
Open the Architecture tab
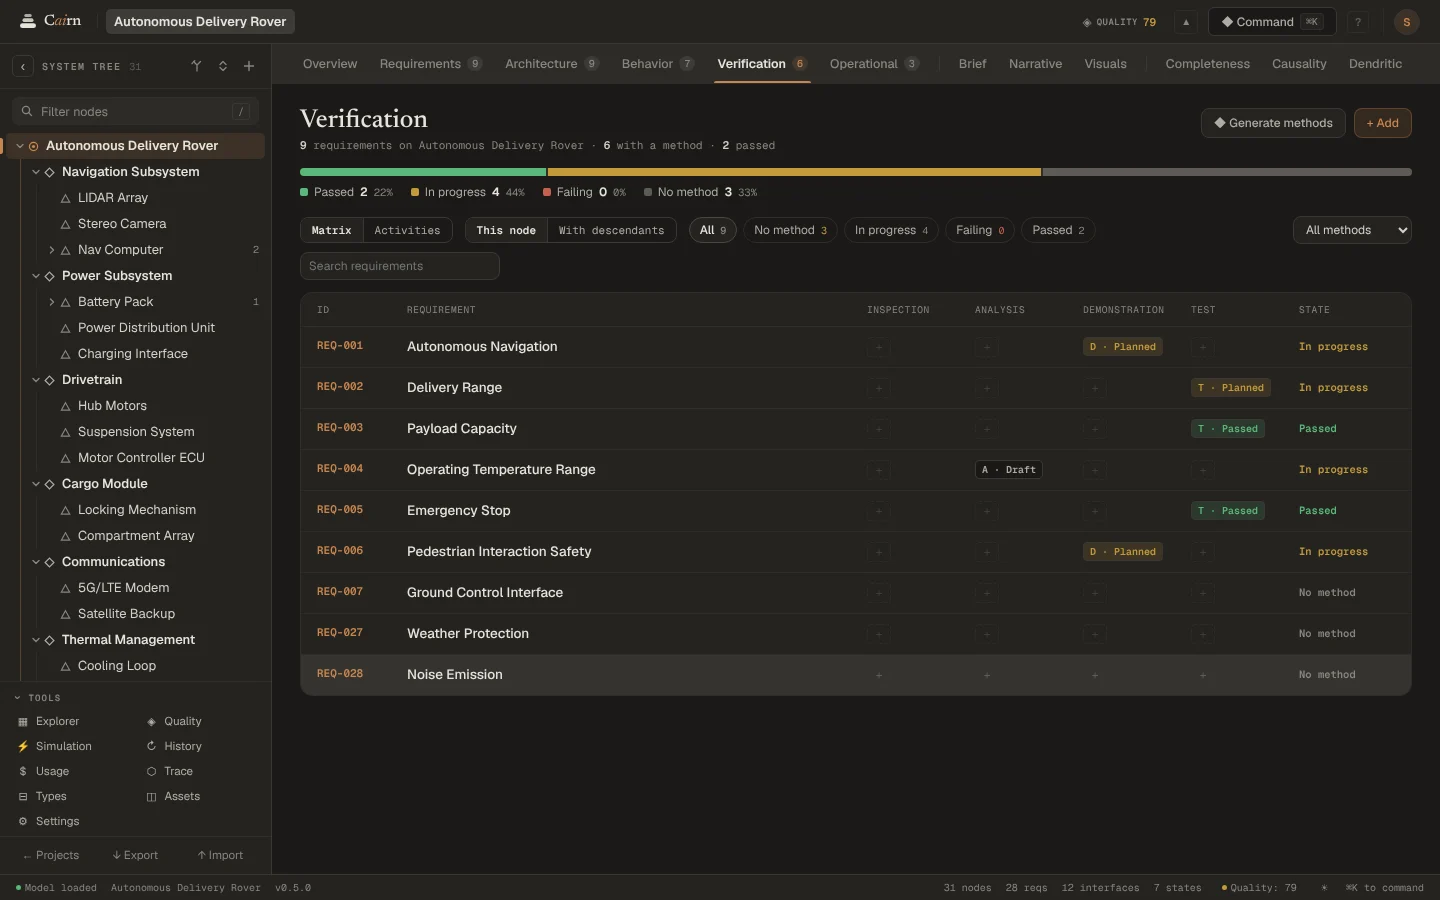(x=551, y=64)
